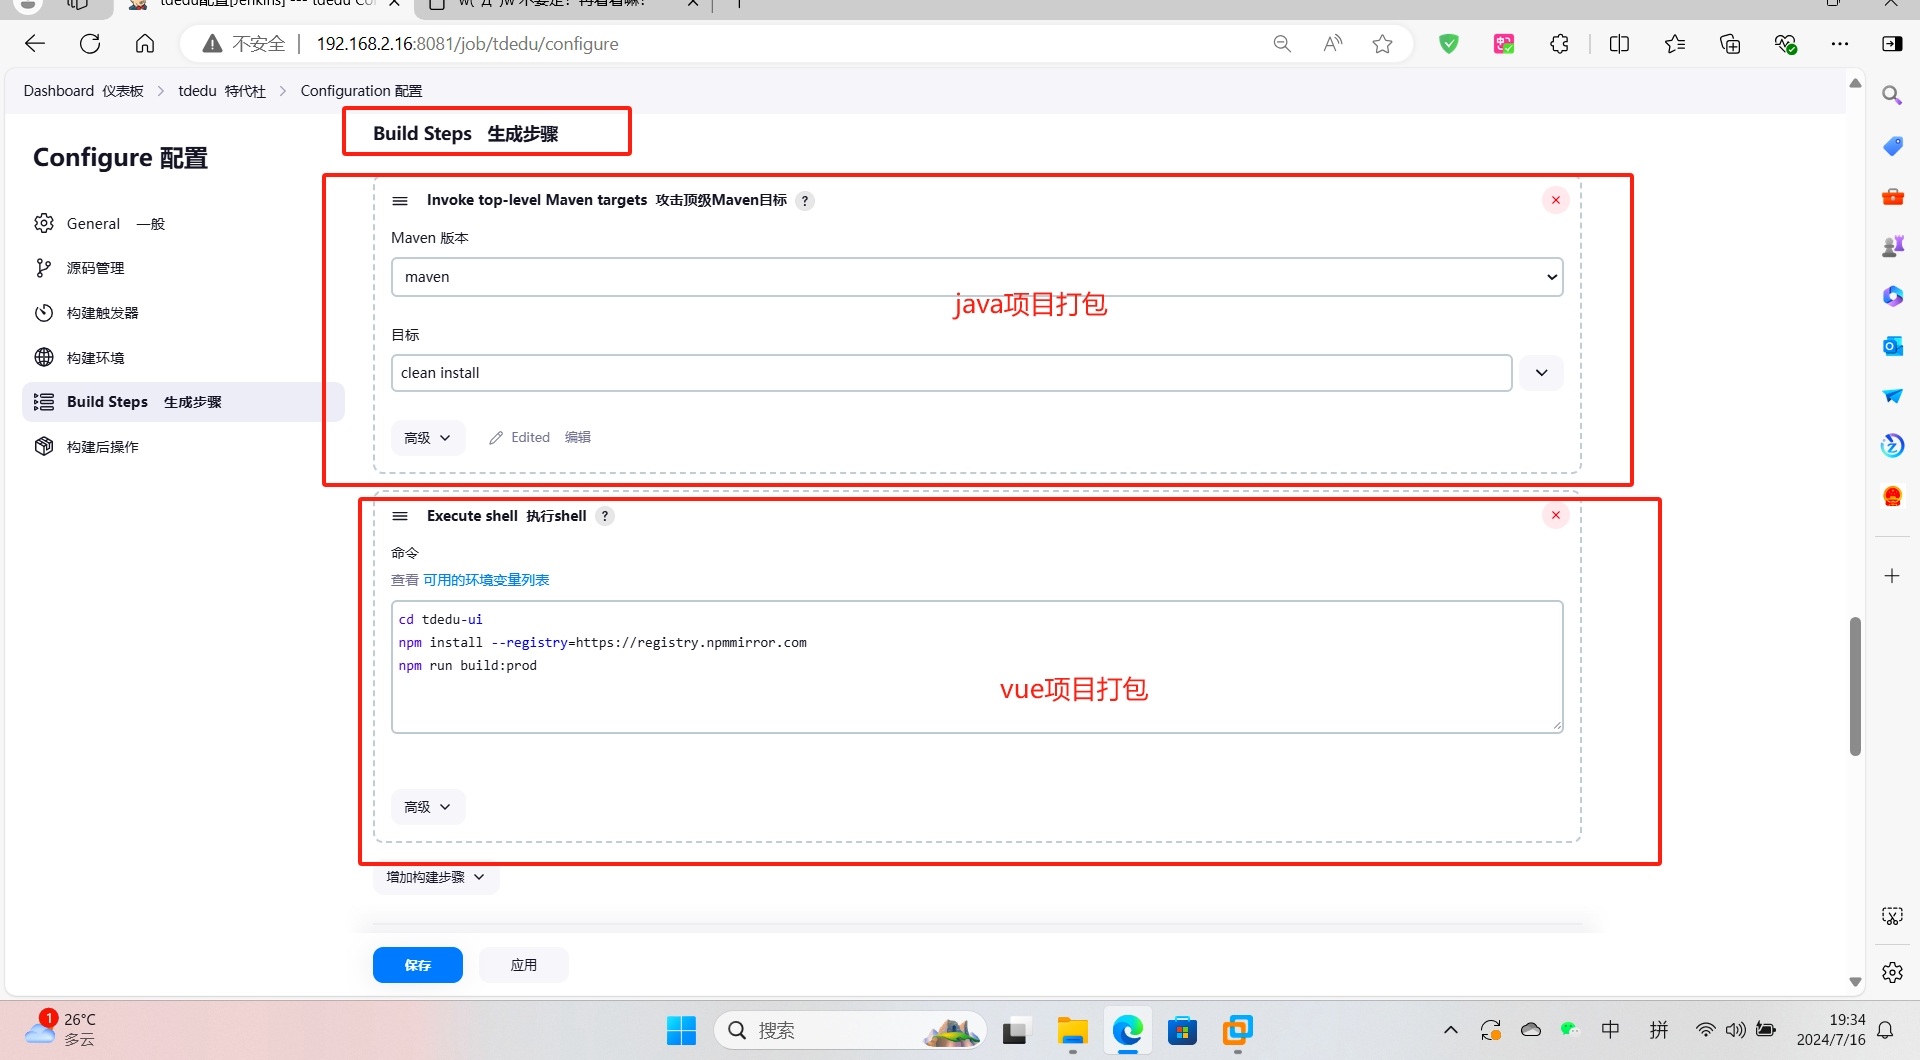This screenshot has width=1920, height=1060.
Task: Click inside the shell command textarea
Action: coord(977,667)
